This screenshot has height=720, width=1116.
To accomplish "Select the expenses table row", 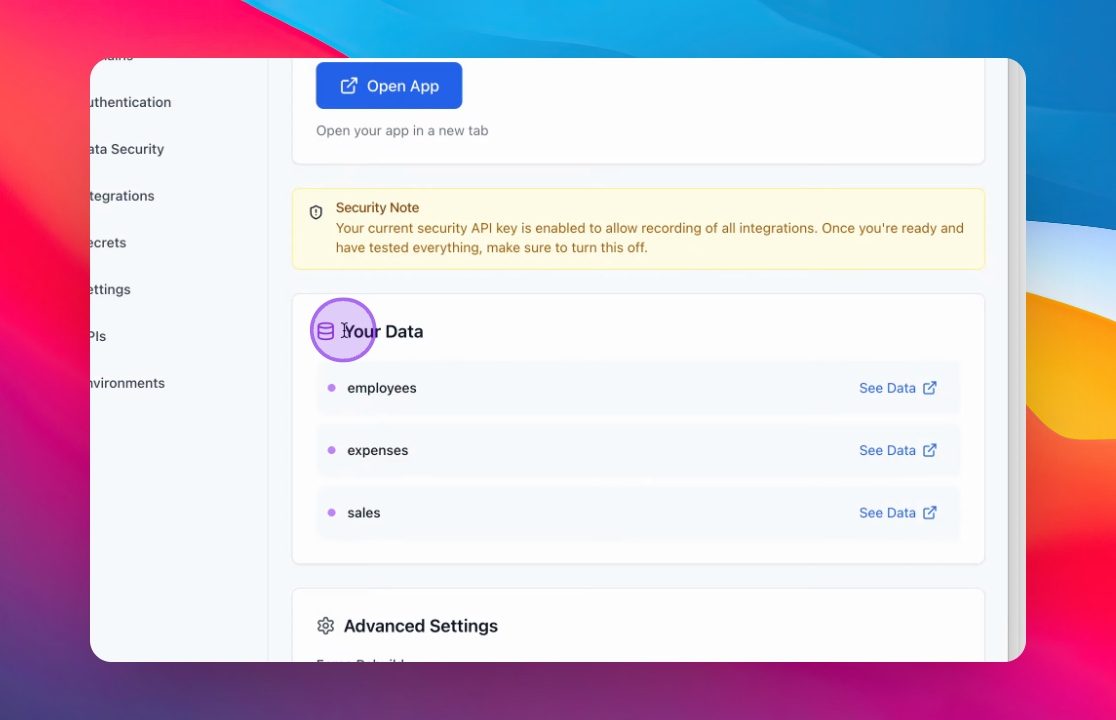I will click(x=638, y=450).
